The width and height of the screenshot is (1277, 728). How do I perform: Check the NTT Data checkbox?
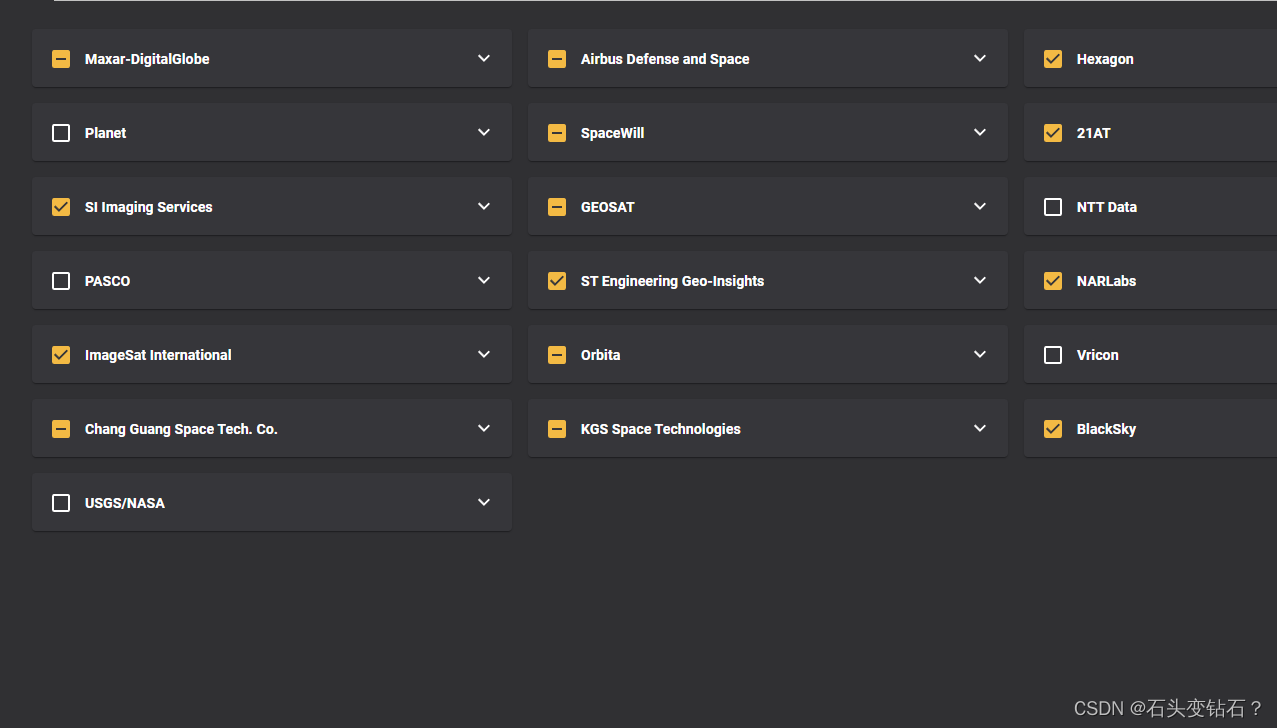1053,207
